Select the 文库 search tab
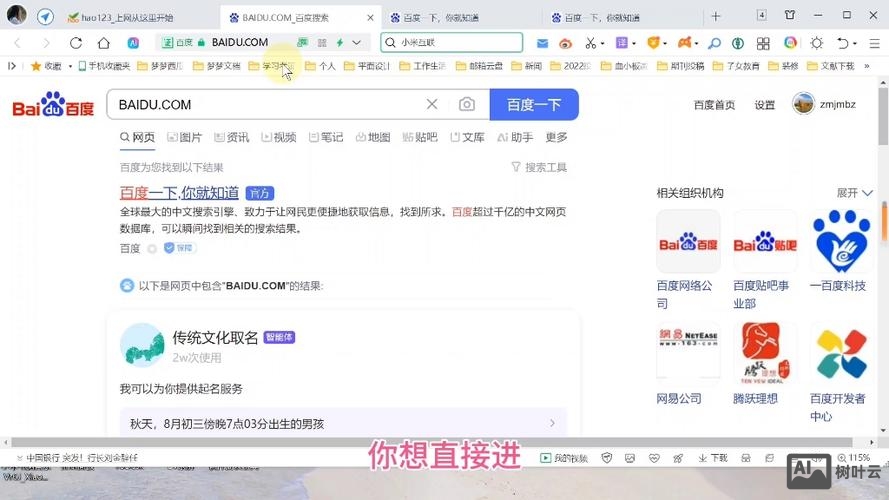 [467, 137]
